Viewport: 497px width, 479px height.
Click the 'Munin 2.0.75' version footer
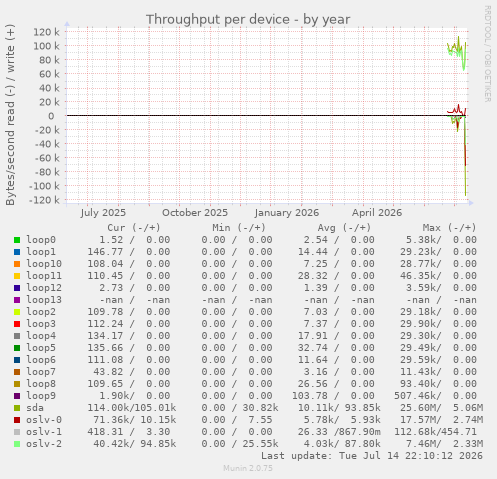pyautogui.click(x=248, y=468)
